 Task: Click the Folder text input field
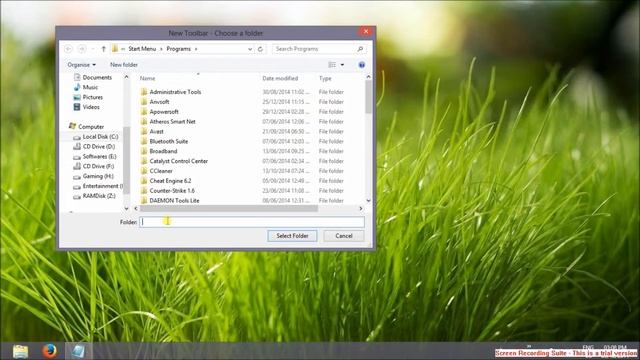[x=252, y=222]
